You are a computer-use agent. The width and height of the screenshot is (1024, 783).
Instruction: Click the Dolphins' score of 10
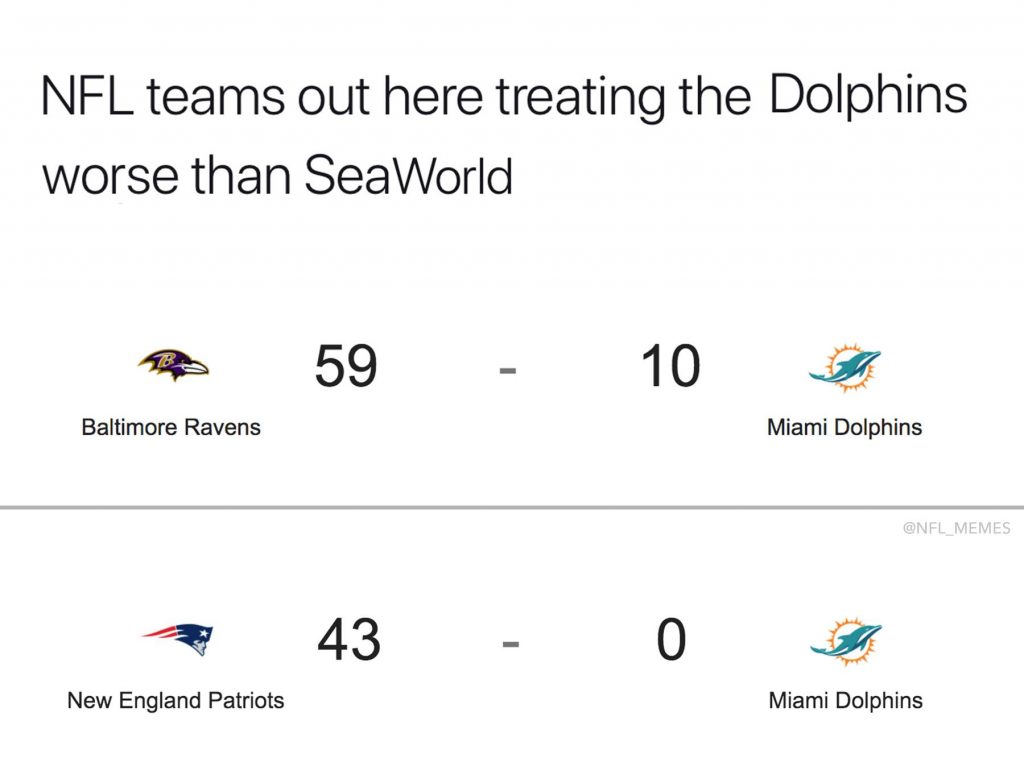[670, 366]
